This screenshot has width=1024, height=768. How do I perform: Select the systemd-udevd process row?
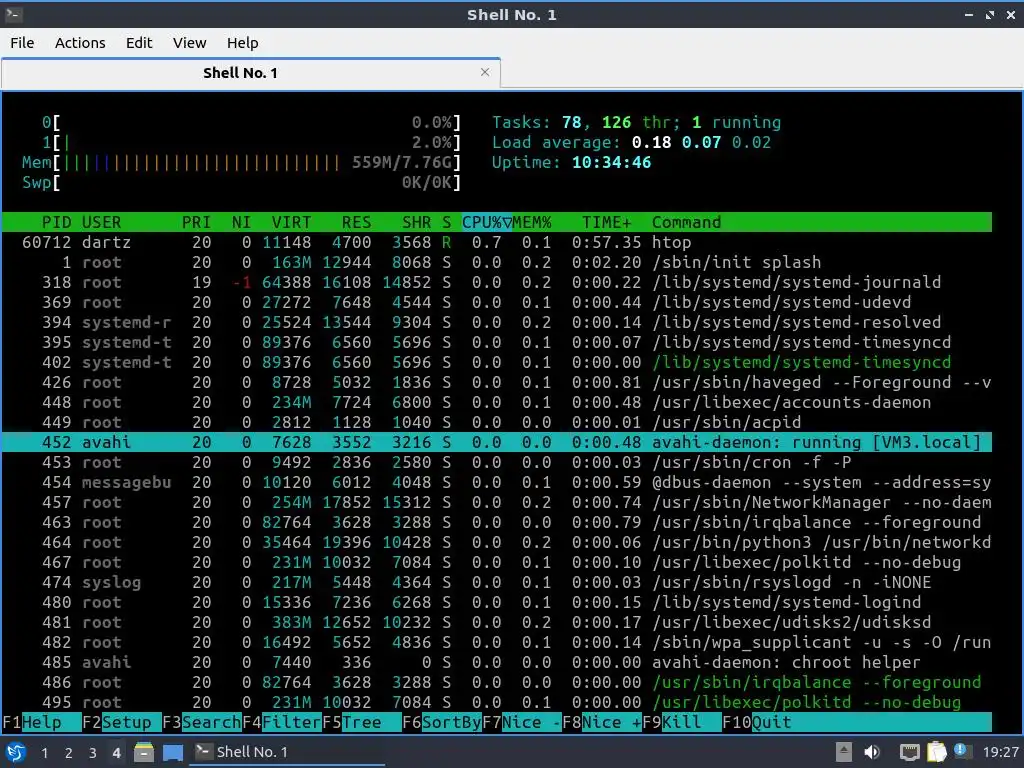[496, 302]
